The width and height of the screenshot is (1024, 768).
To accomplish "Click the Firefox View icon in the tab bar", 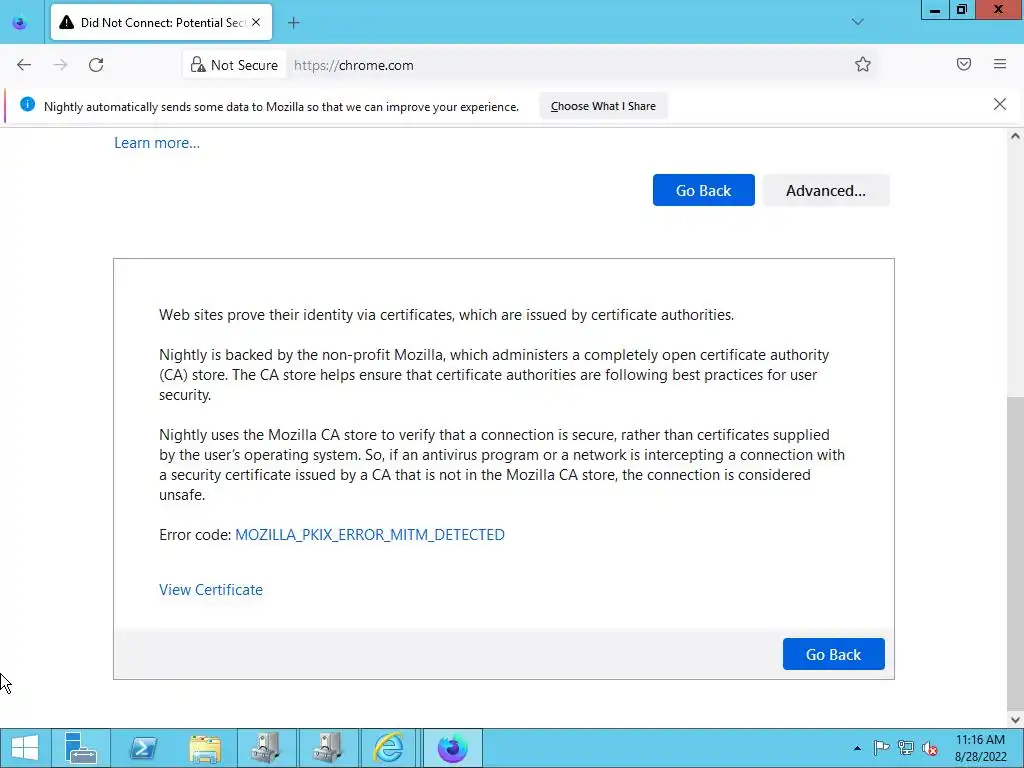I will [20, 23].
